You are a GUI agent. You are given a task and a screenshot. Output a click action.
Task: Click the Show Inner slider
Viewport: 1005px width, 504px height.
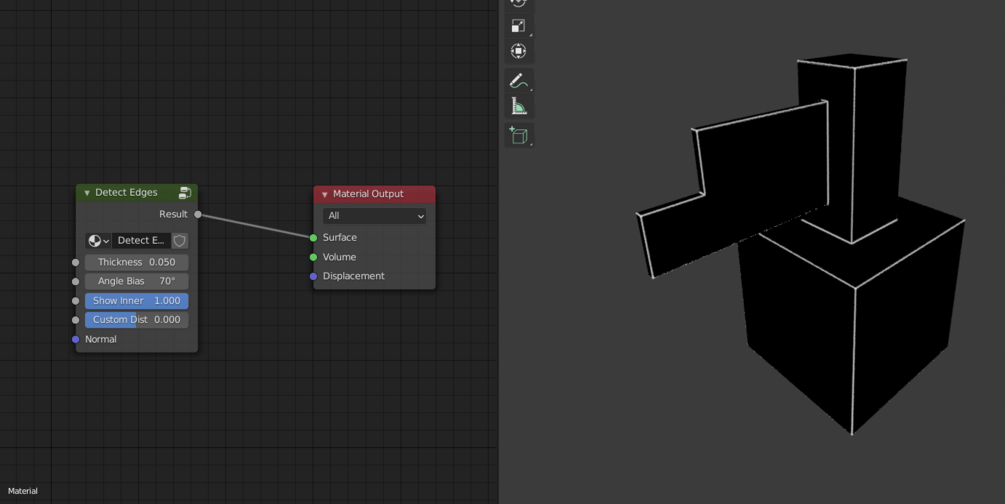(137, 301)
